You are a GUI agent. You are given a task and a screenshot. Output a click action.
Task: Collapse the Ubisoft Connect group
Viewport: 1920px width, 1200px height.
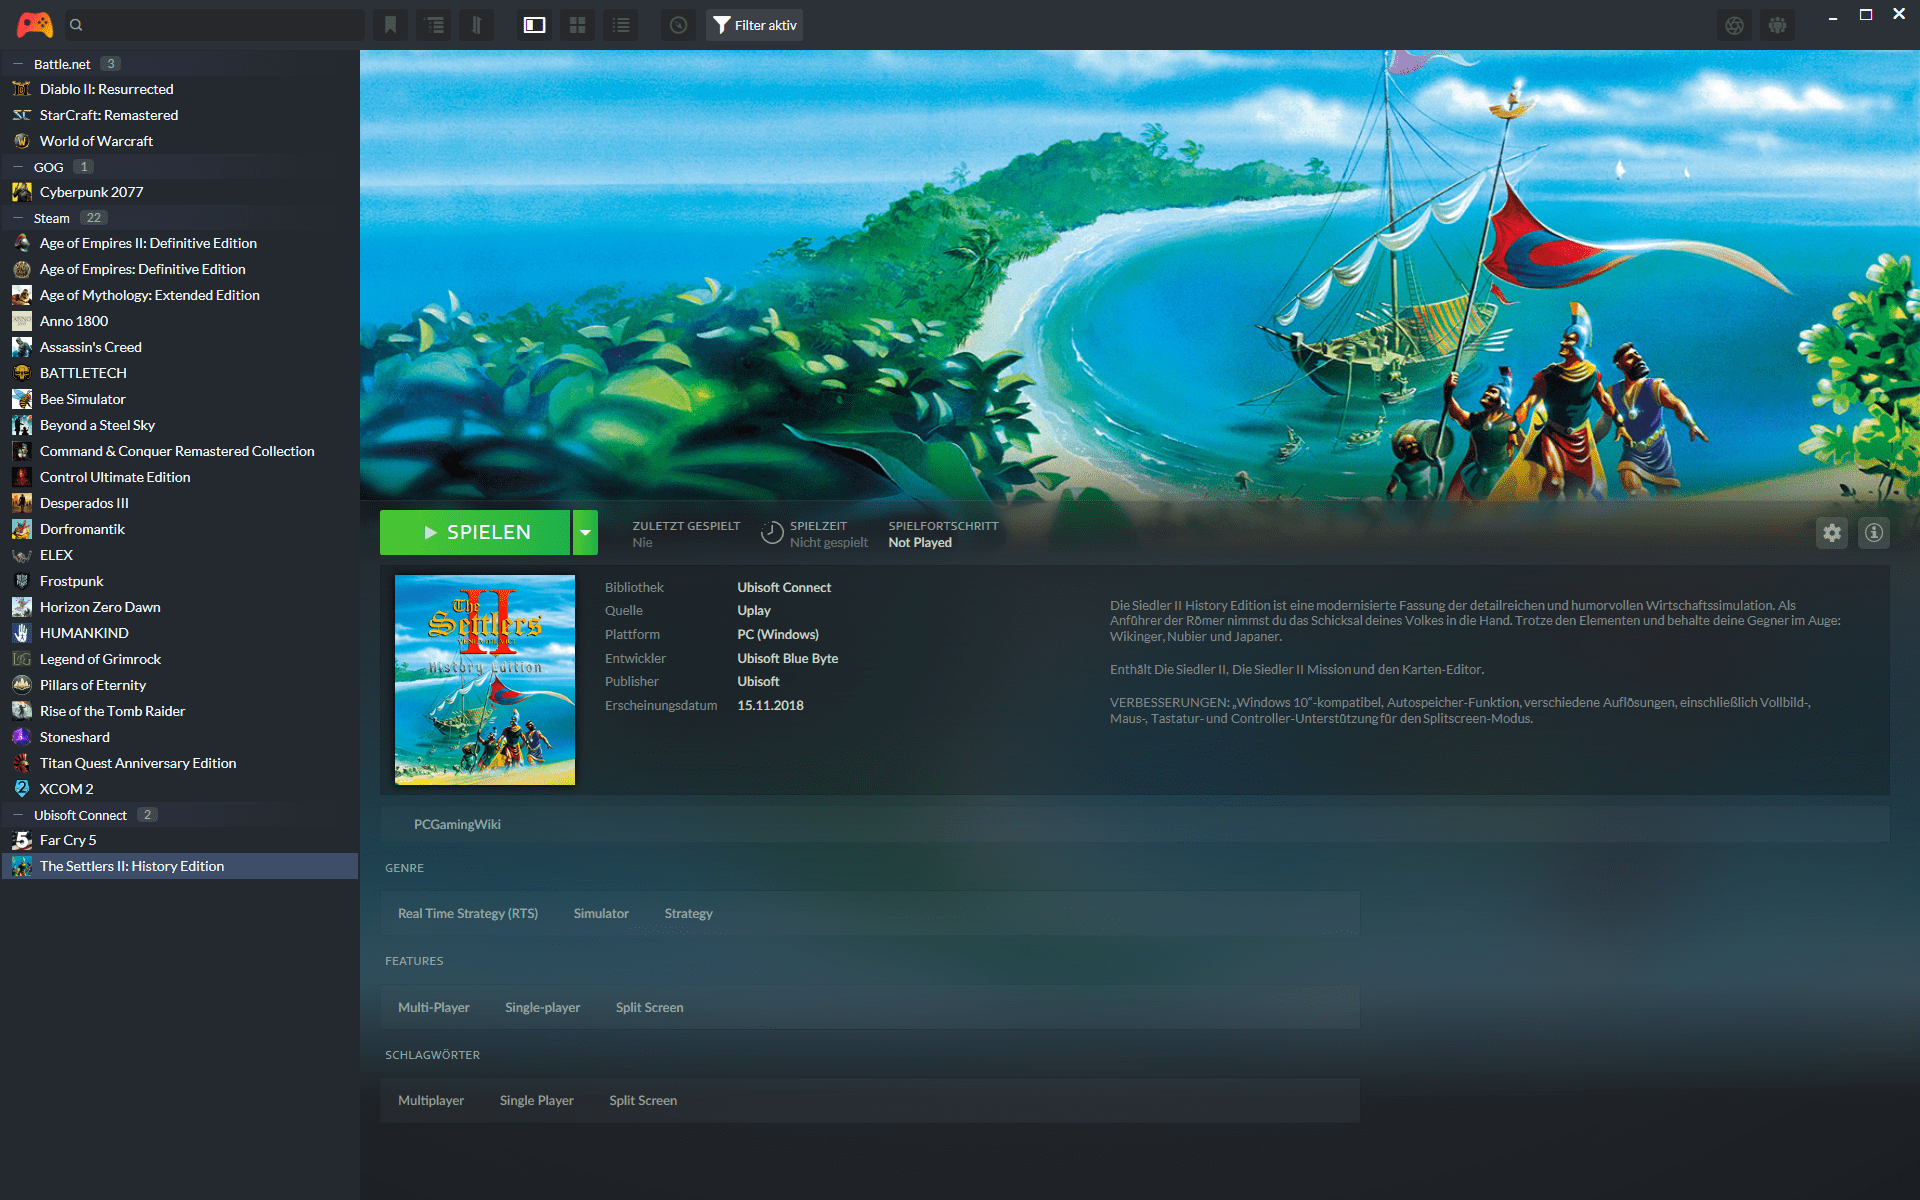pyautogui.click(x=18, y=815)
